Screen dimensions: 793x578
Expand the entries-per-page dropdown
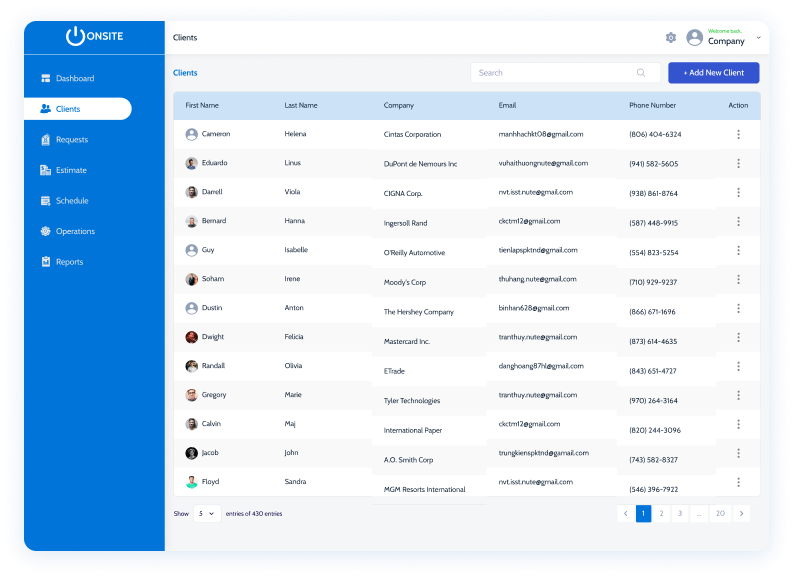207,514
